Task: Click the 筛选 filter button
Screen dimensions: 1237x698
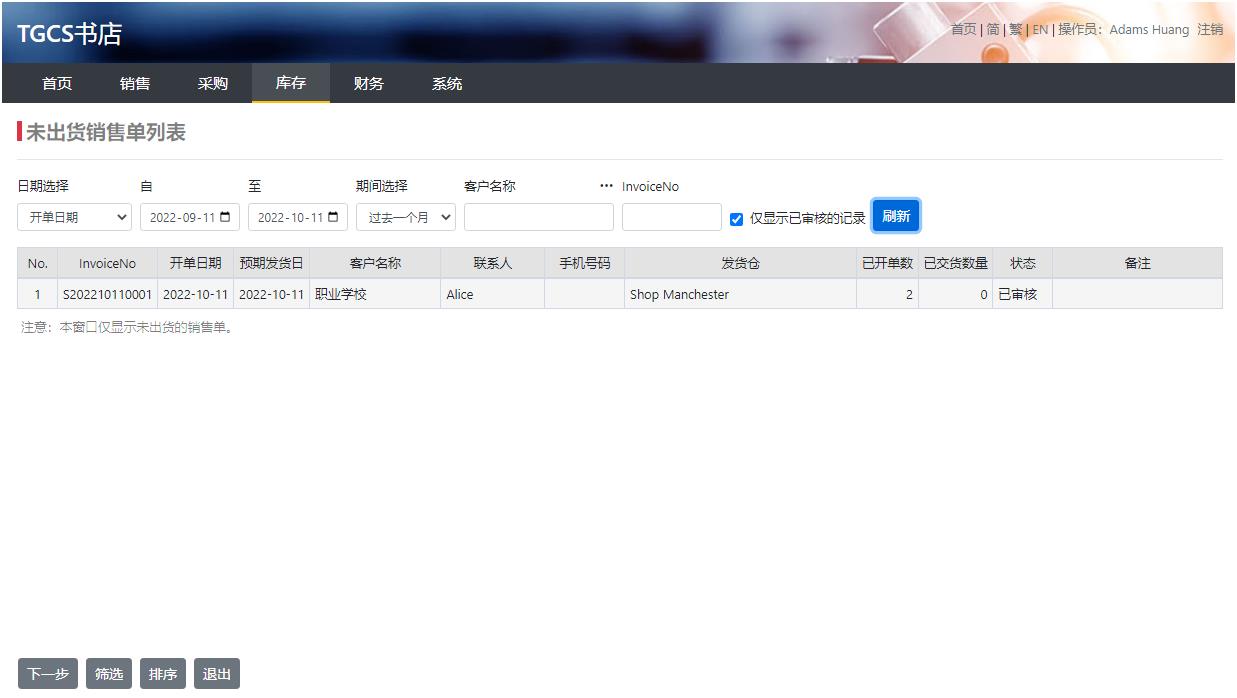Action: (x=109, y=674)
